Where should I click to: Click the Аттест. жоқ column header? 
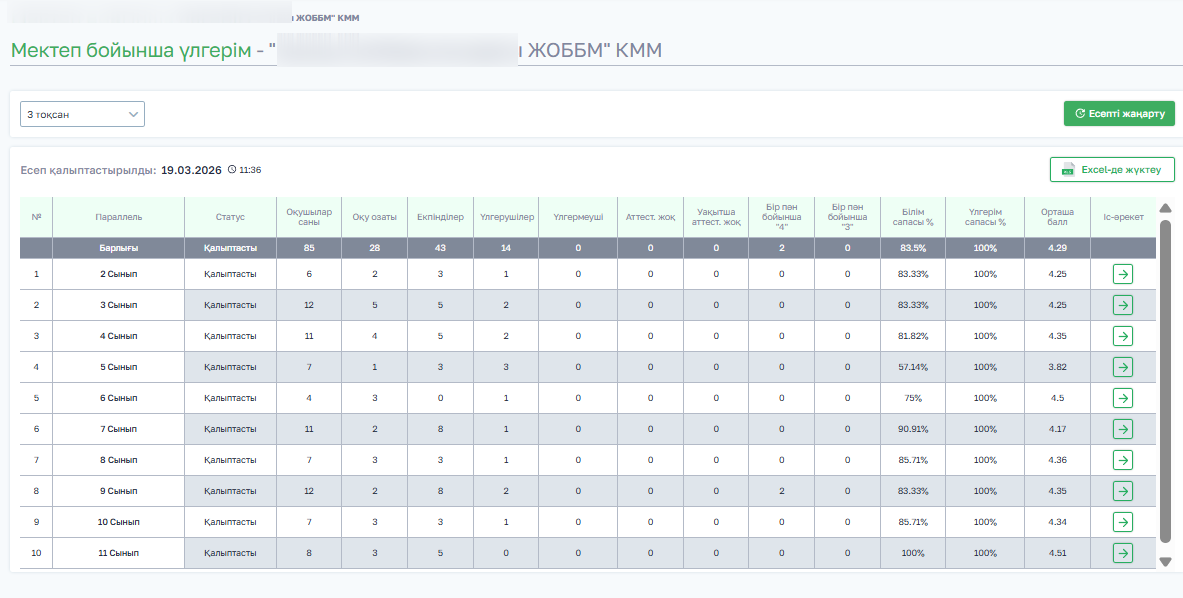[x=650, y=217]
